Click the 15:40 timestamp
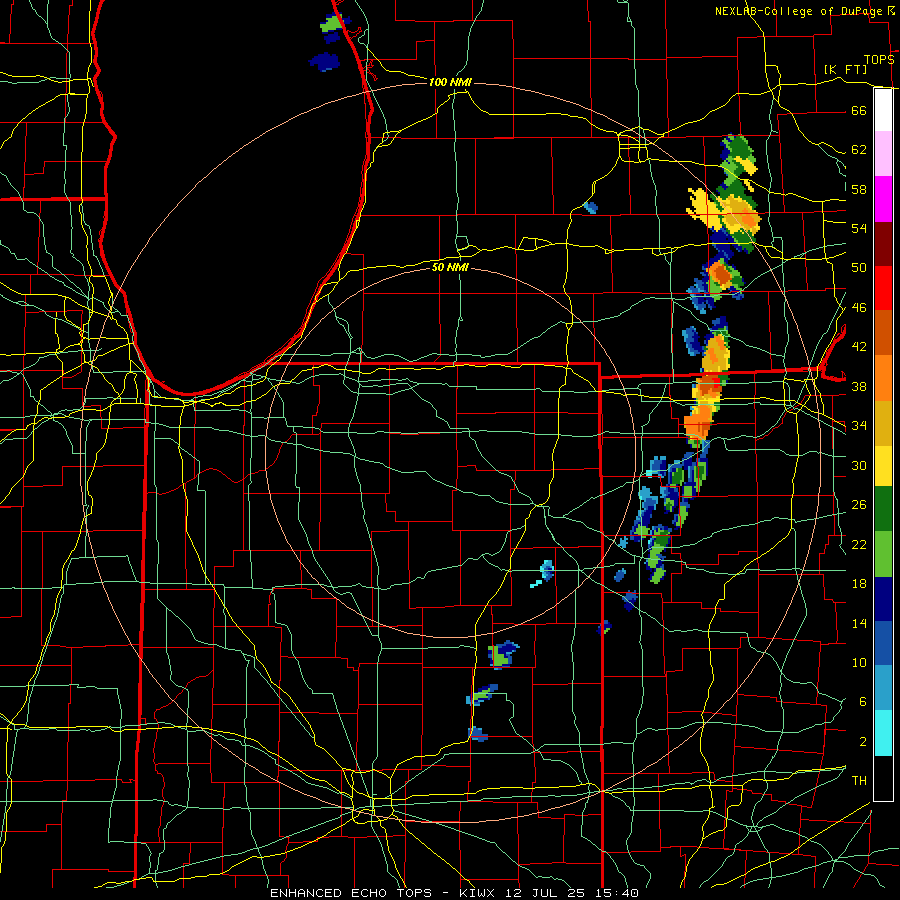Image resolution: width=900 pixels, height=900 pixels. coord(616,893)
